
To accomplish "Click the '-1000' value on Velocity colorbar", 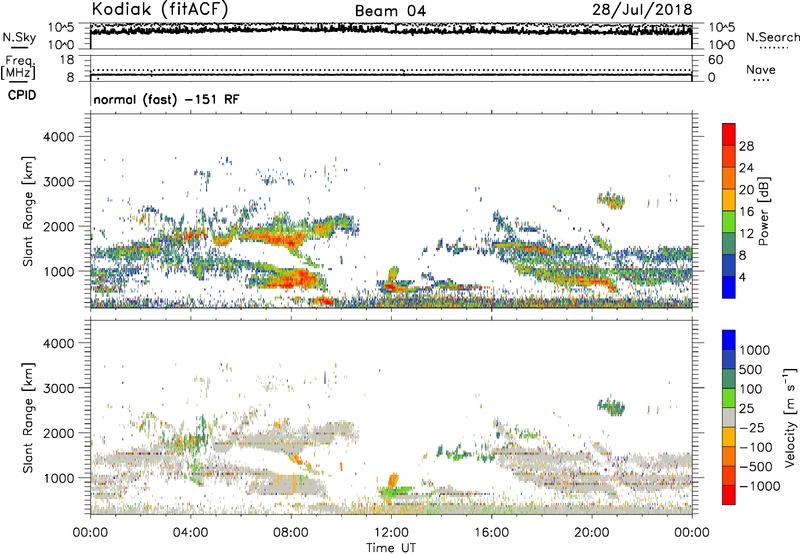I will (x=759, y=486).
